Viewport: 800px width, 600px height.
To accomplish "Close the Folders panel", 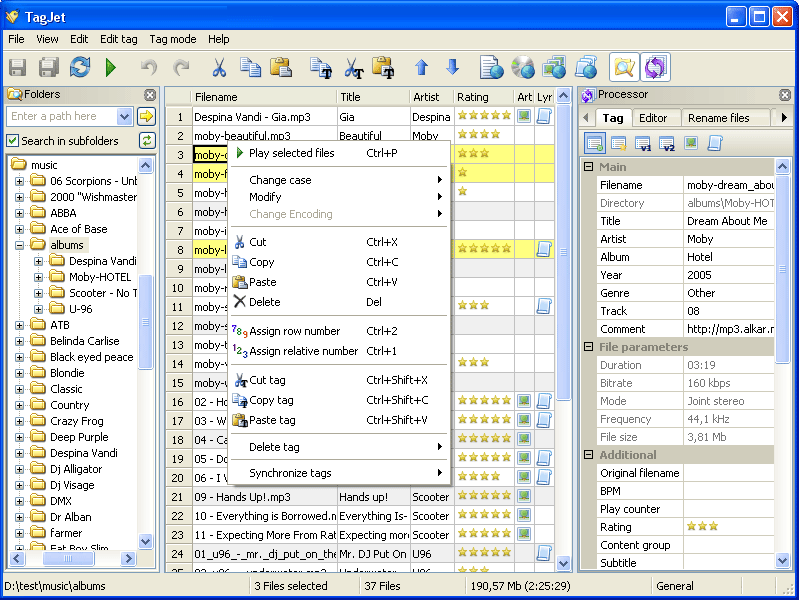I will point(149,95).
